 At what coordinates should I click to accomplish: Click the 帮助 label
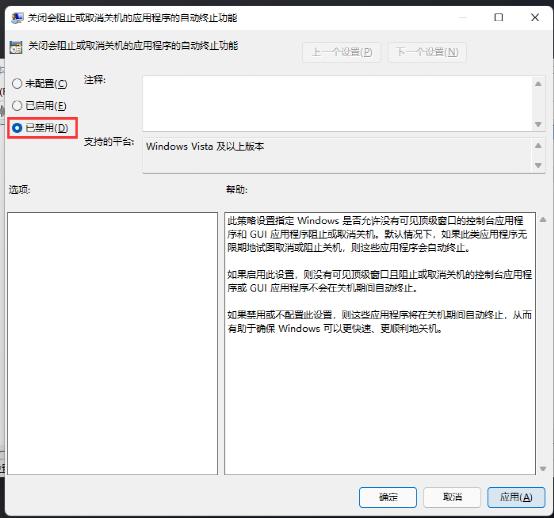pyautogui.click(x=236, y=189)
